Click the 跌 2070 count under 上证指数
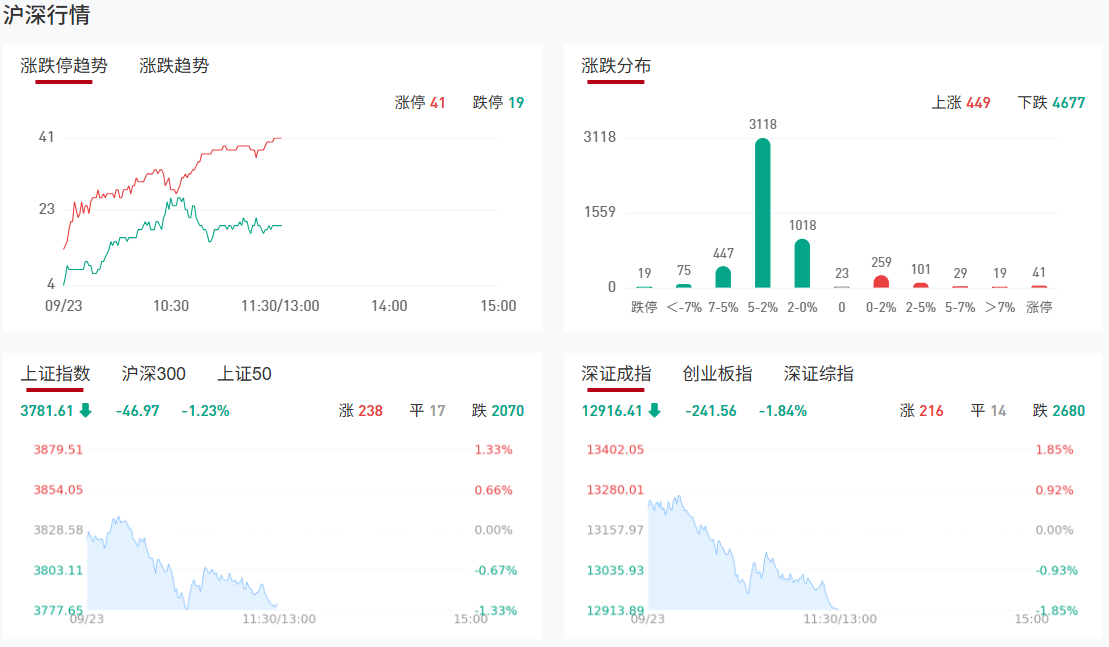Image resolution: width=1109 pixels, height=647 pixels. pyautogui.click(x=497, y=410)
